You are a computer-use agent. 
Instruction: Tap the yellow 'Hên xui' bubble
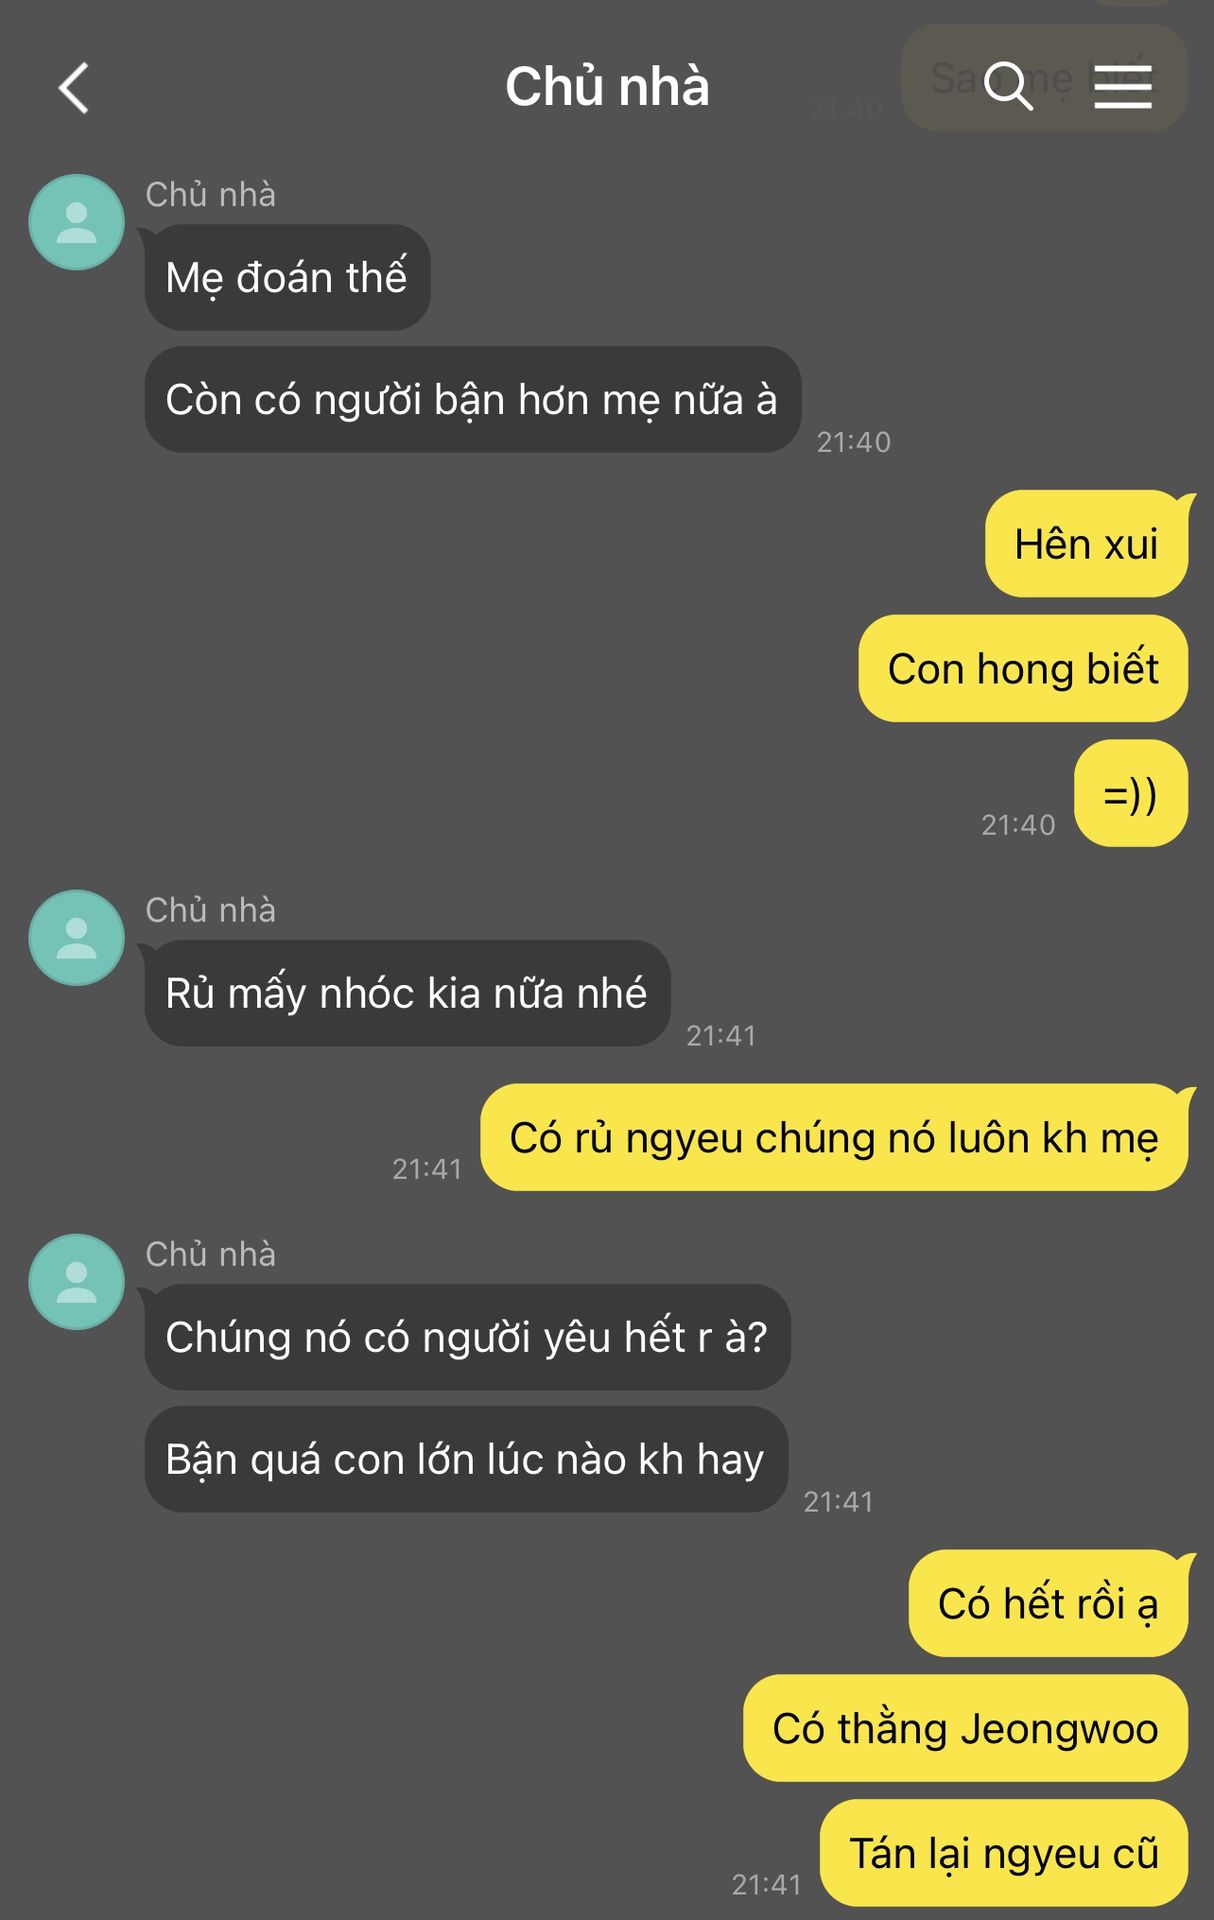pos(1087,544)
